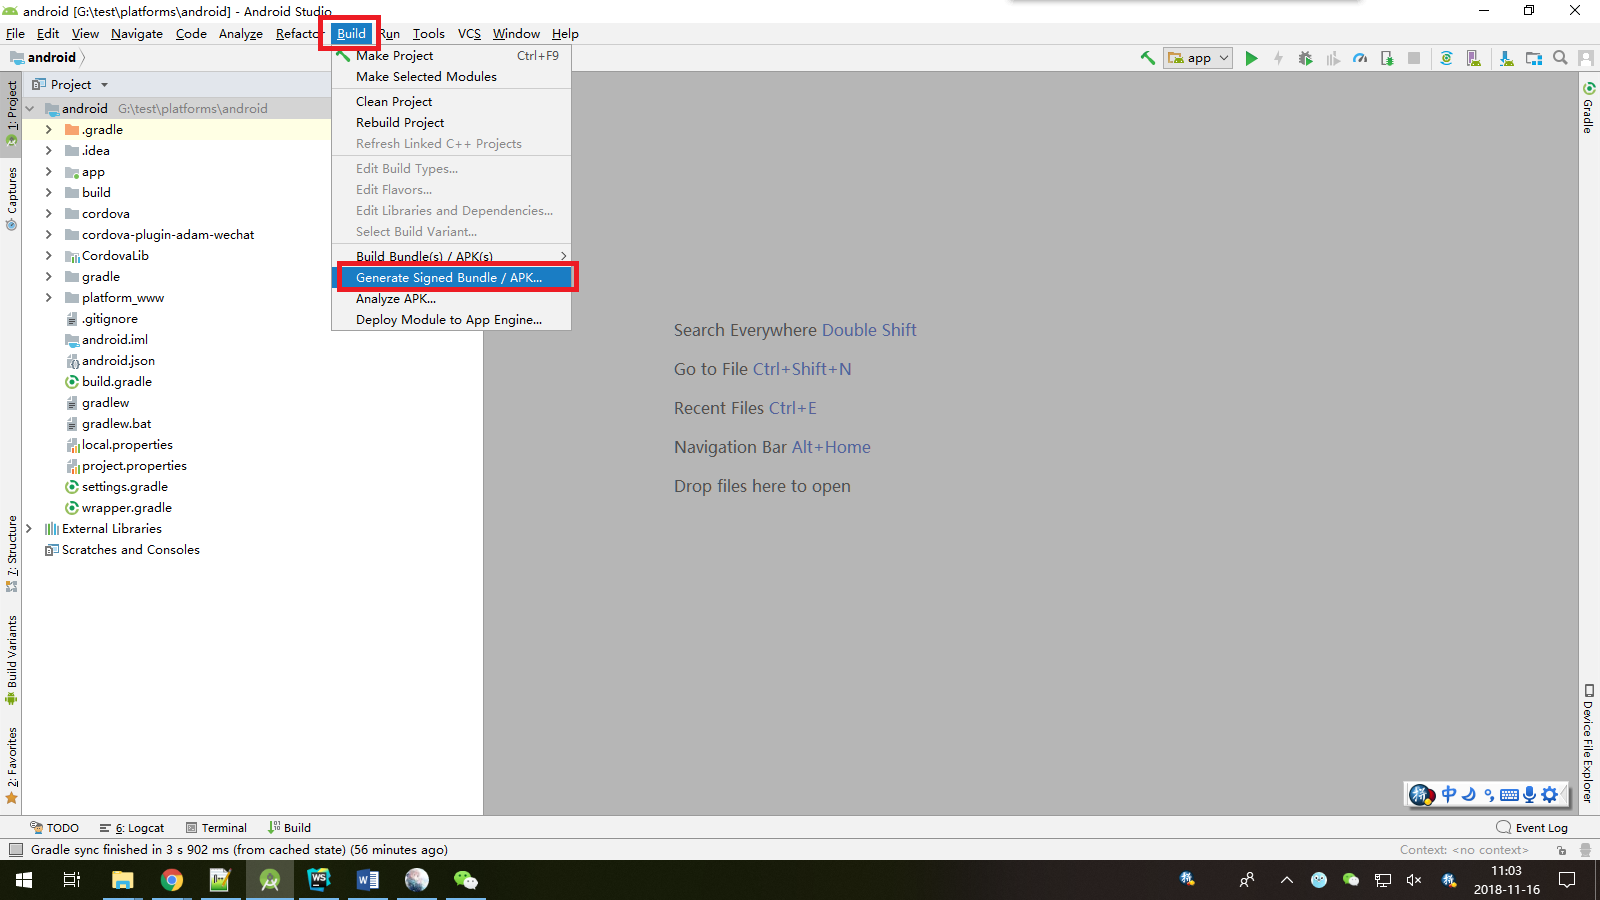Open the Logcat tool window
1600x900 pixels.
pyautogui.click(x=132, y=828)
